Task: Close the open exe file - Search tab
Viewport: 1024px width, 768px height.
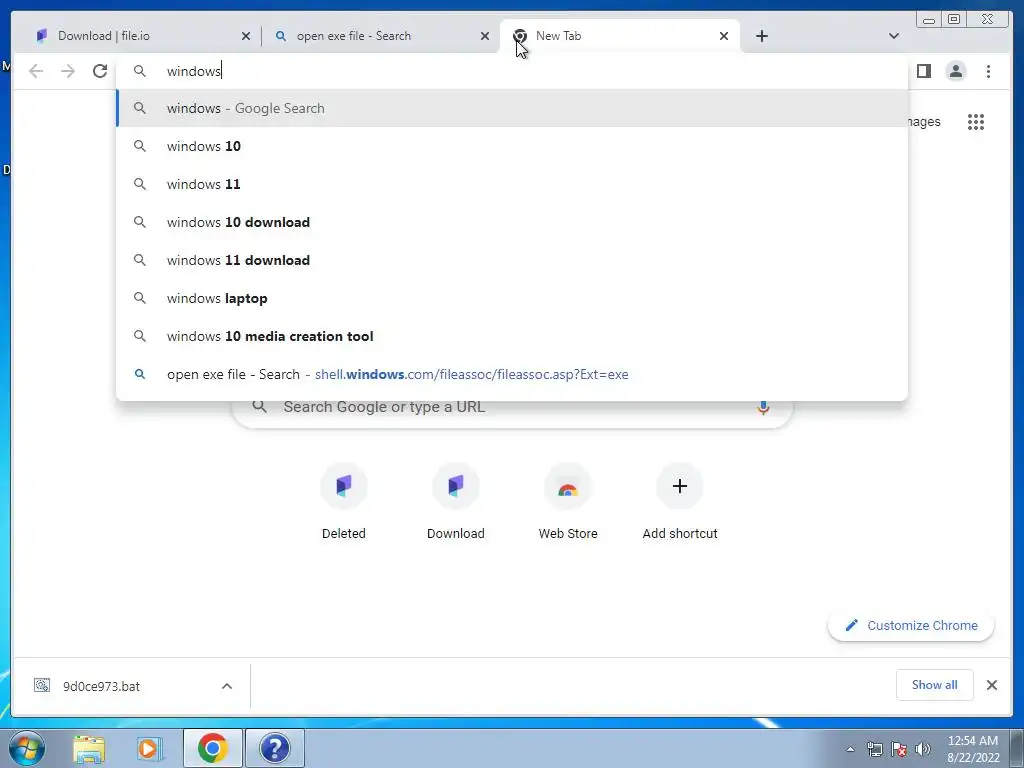Action: (x=485, y=36)
